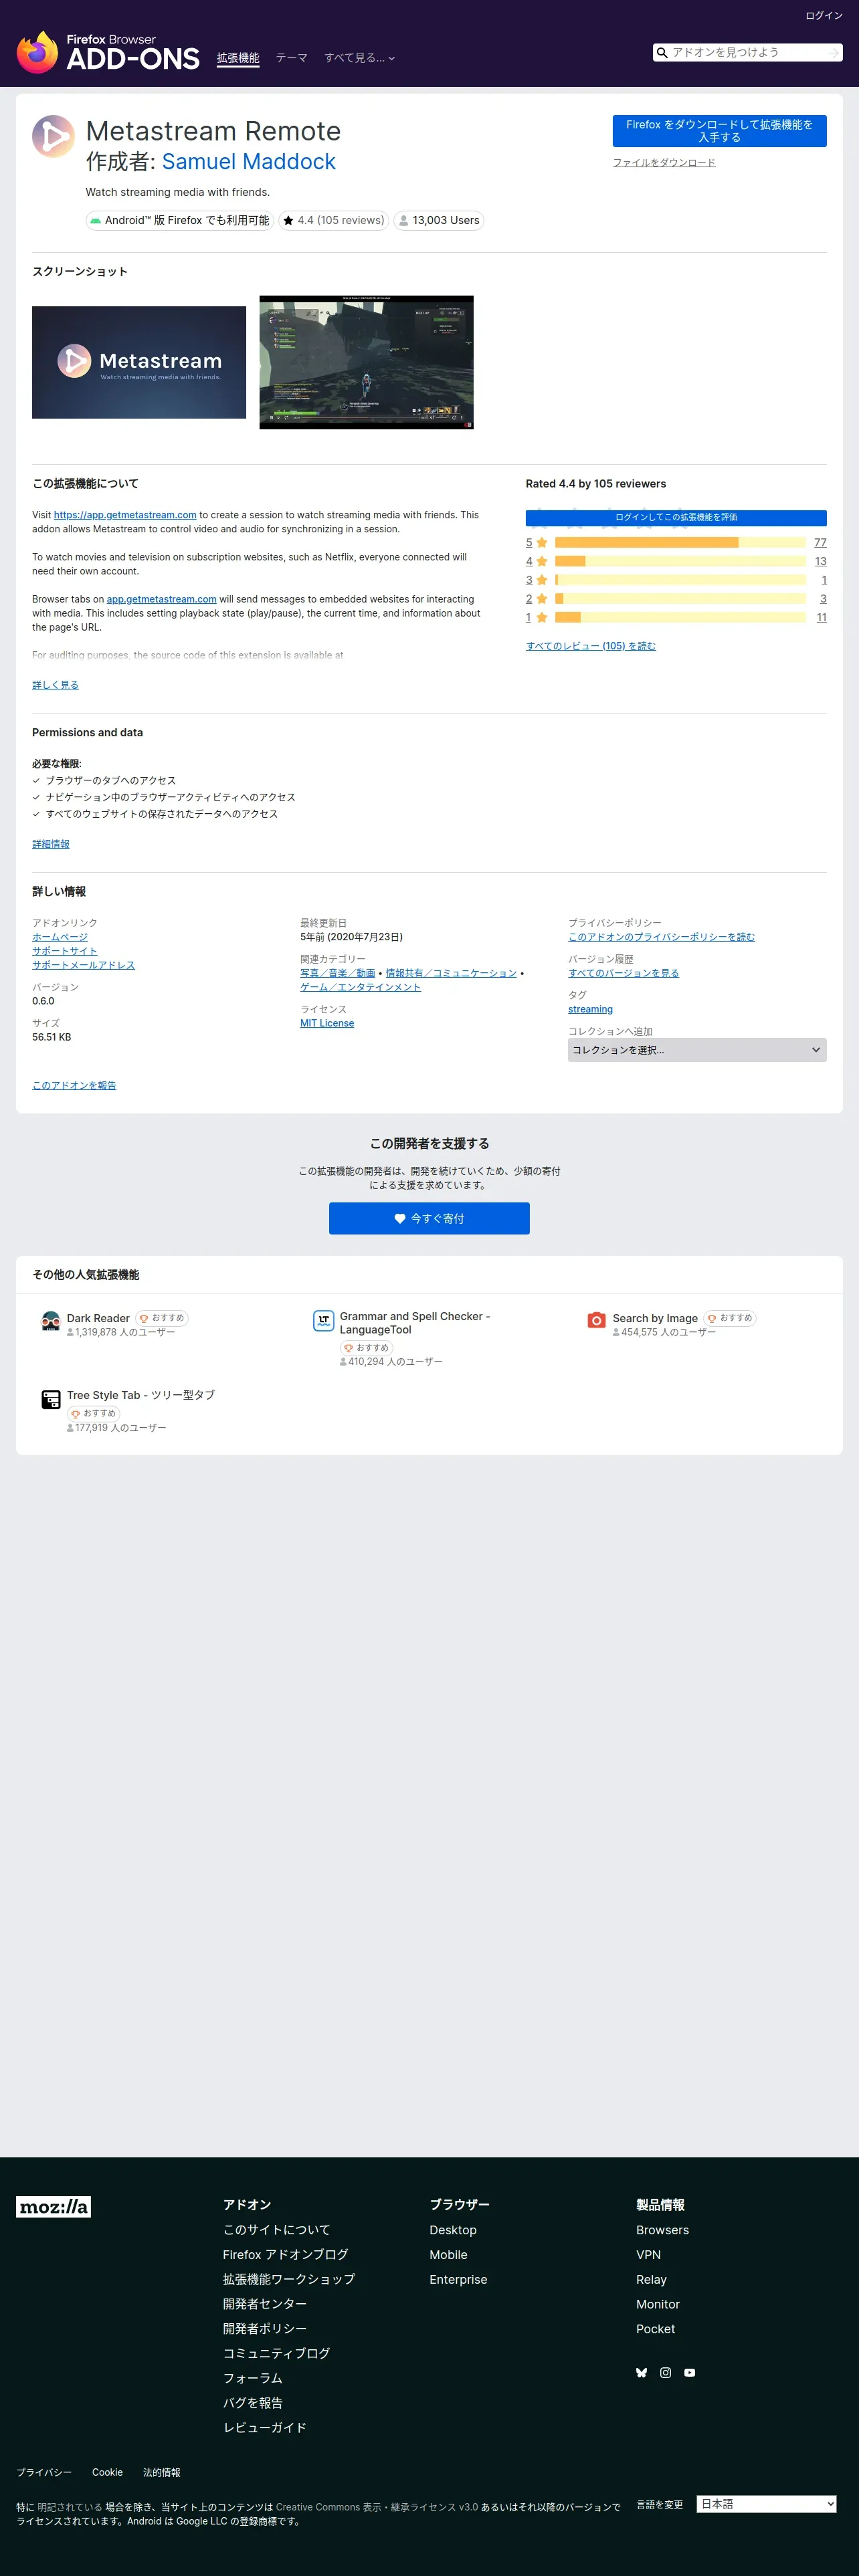
Task: Click footer プライバシー link
Action: 44,2472
